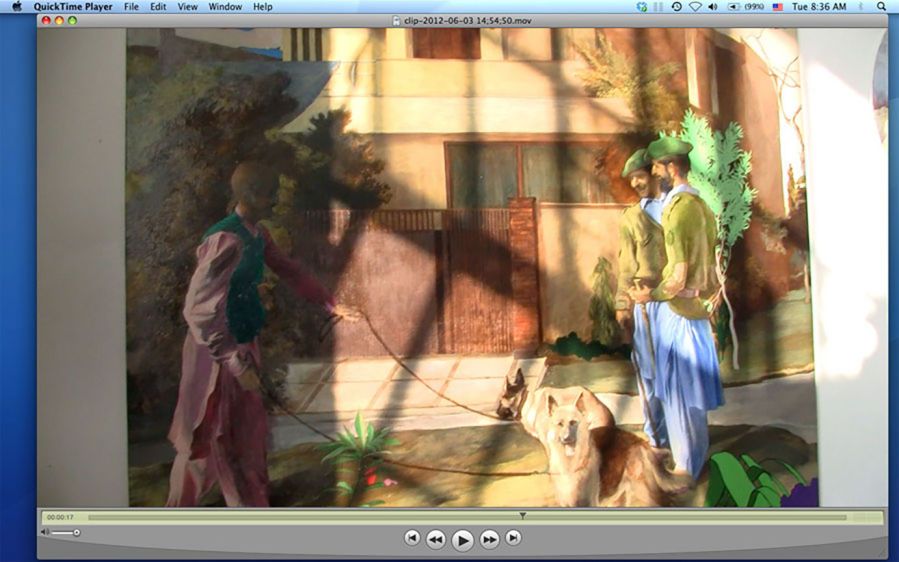Click the volume slider knob
899x562 pixels.
(77, 532)
